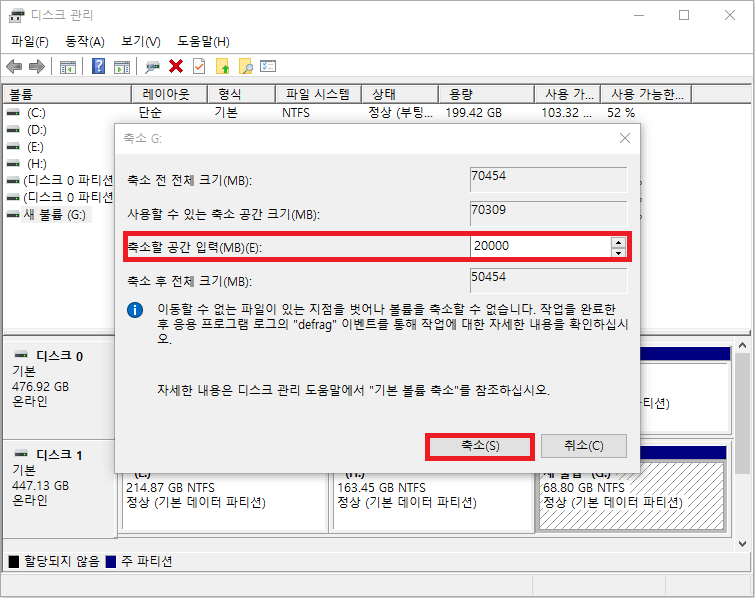755x598 pixels.
Task: Open the 보기(V) menu
Action: (141, 41)
